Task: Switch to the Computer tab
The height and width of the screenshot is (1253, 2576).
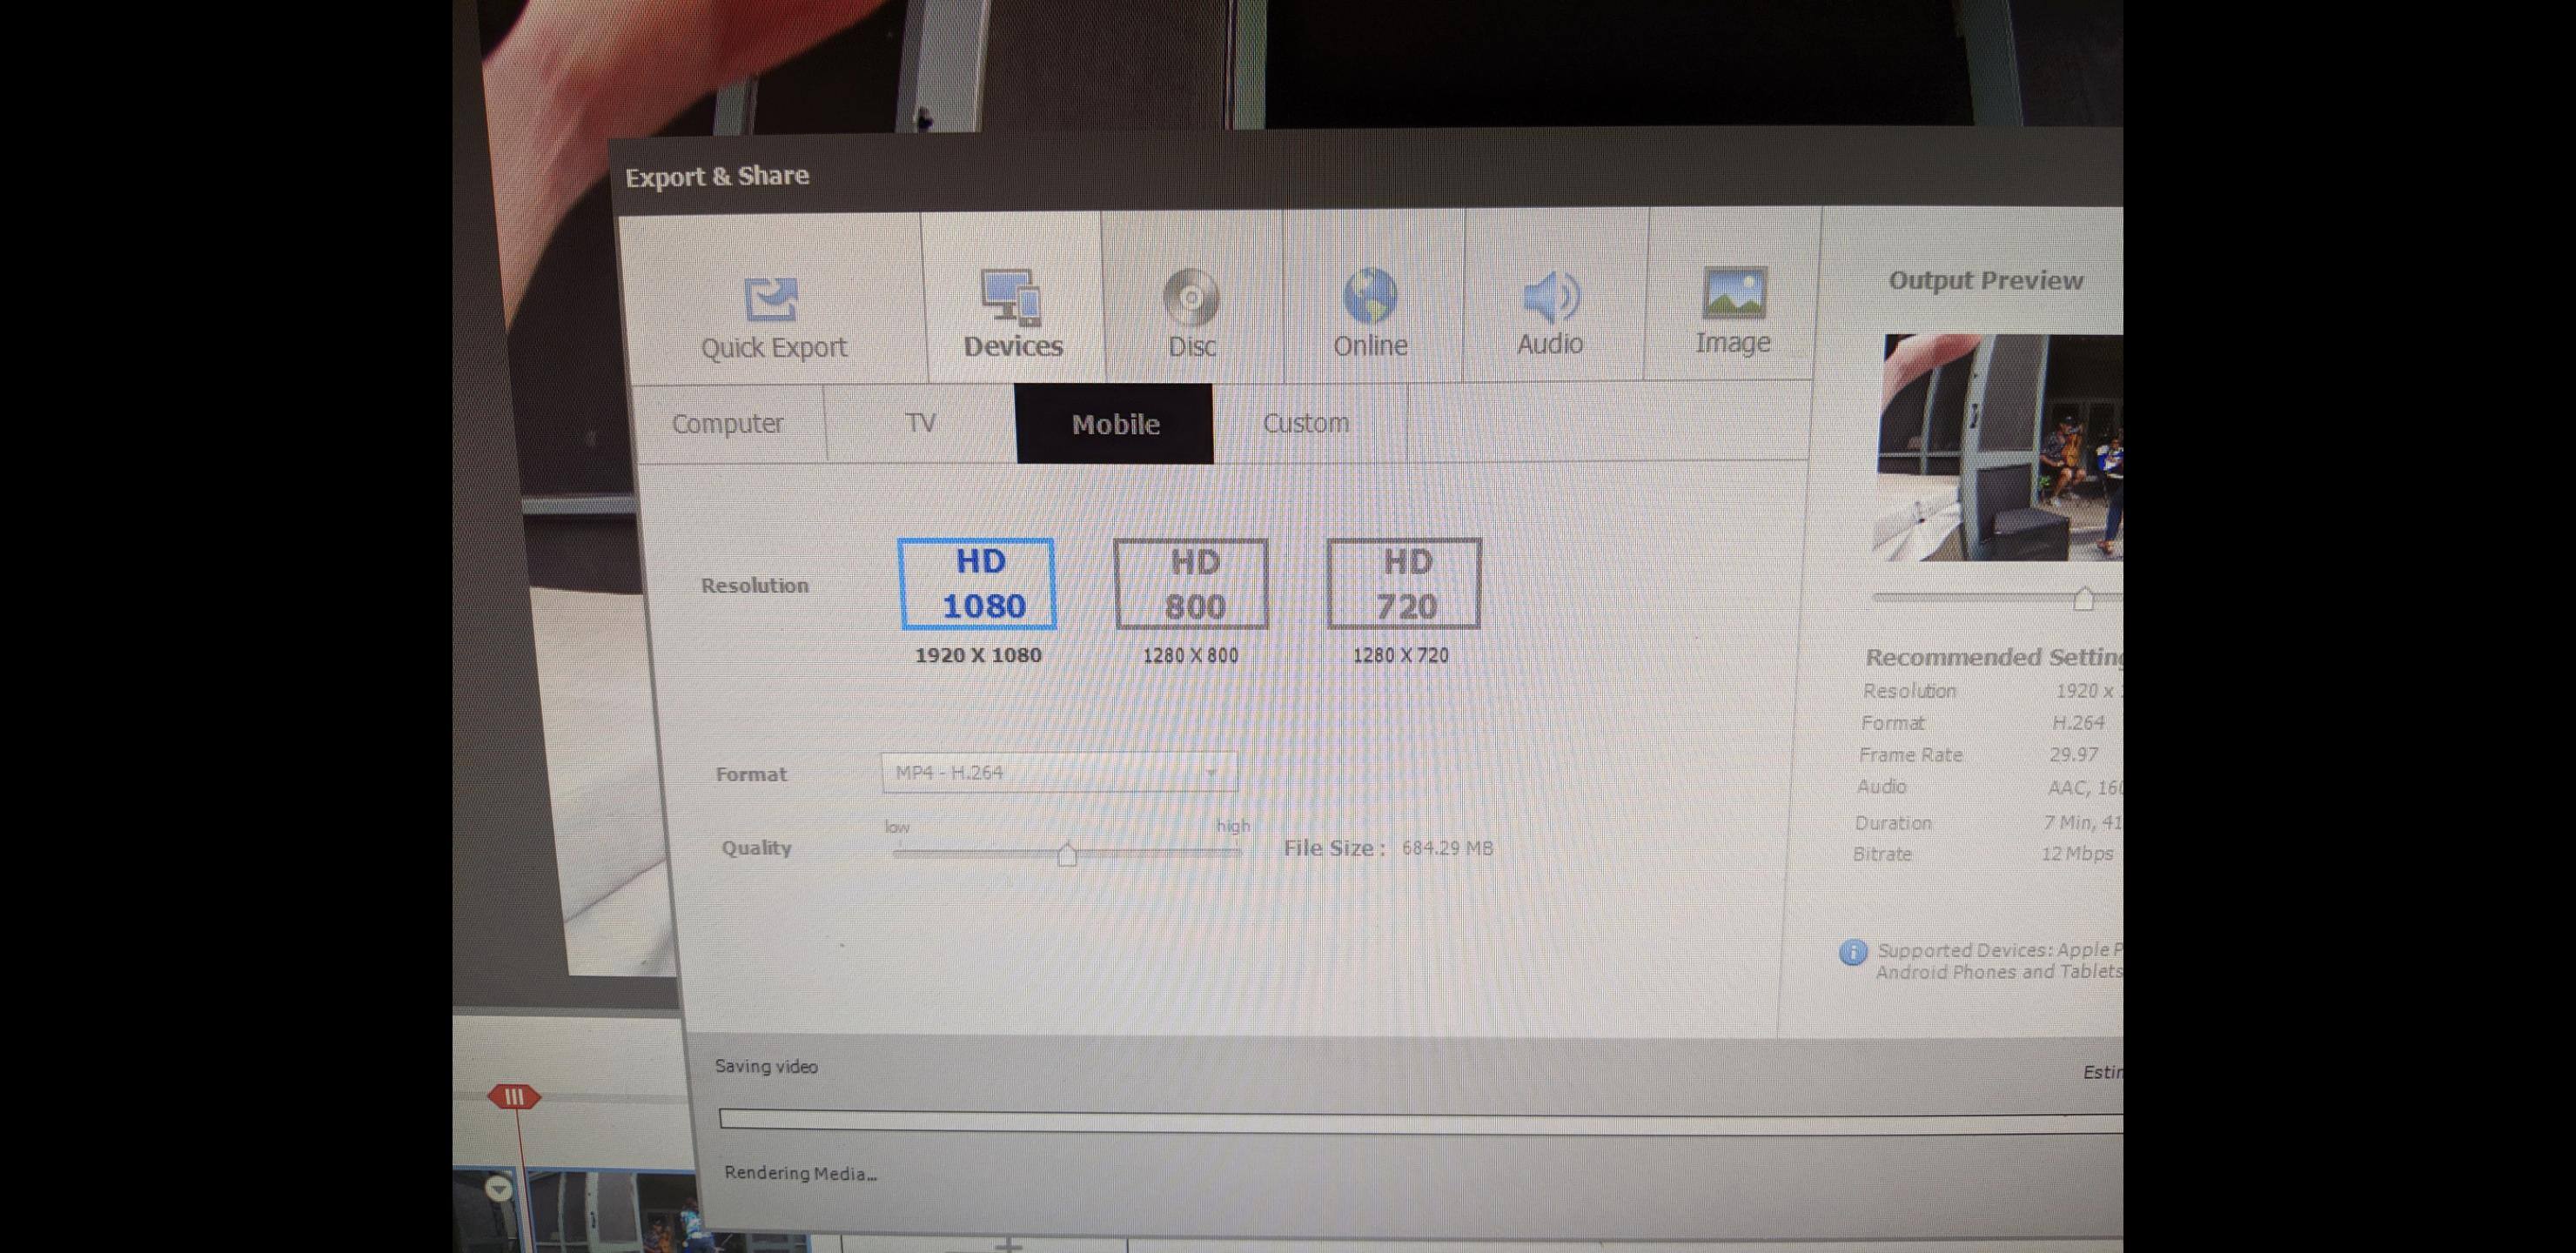Action: click(x=728, y=423)
